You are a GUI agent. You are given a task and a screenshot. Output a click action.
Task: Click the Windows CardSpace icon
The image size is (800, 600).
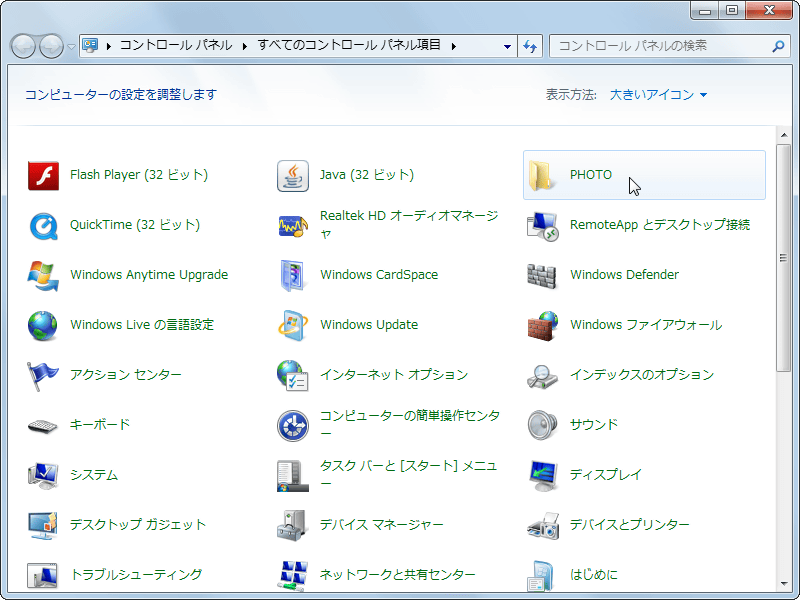click(x=293, y=276)
